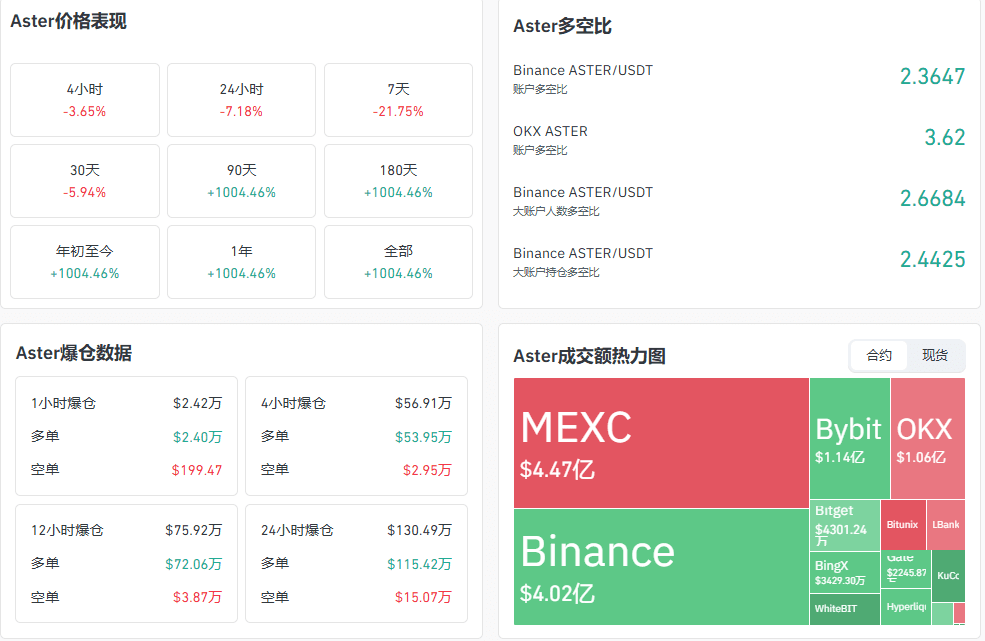Click the MEXC heatmap tile
This screenshot has width=985, height=641.
tap(661, 443)
